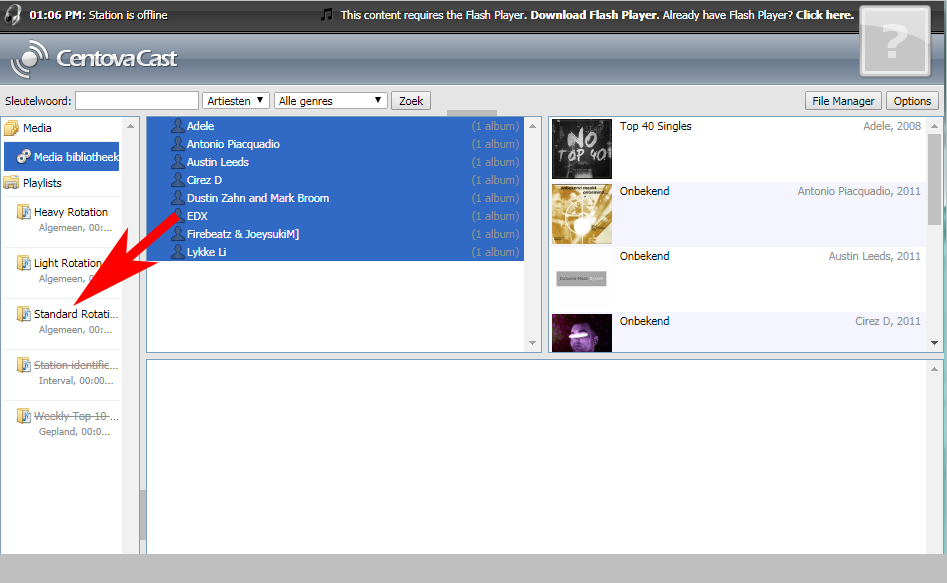
Task: Click the artist icon beside Antonio Piacquadio
Action: click(178, 144)
